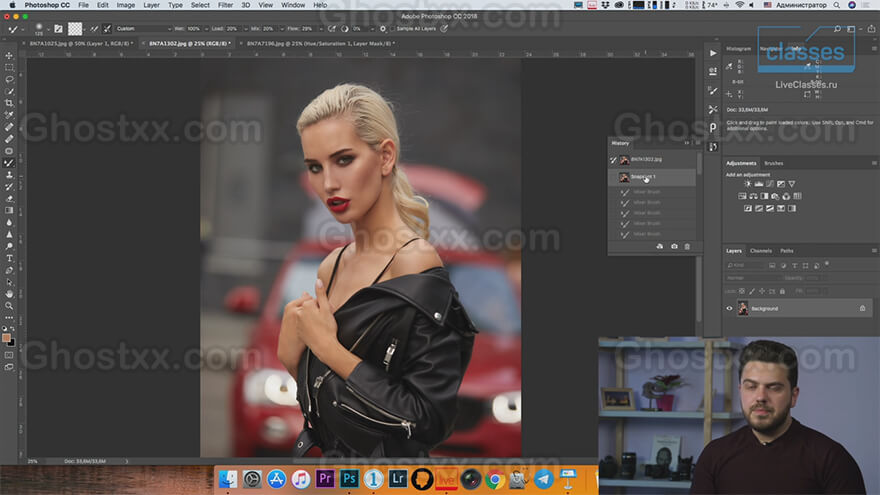Open Premiere Pro from the Dock
The image size is (880, 495).
point(325,479)
